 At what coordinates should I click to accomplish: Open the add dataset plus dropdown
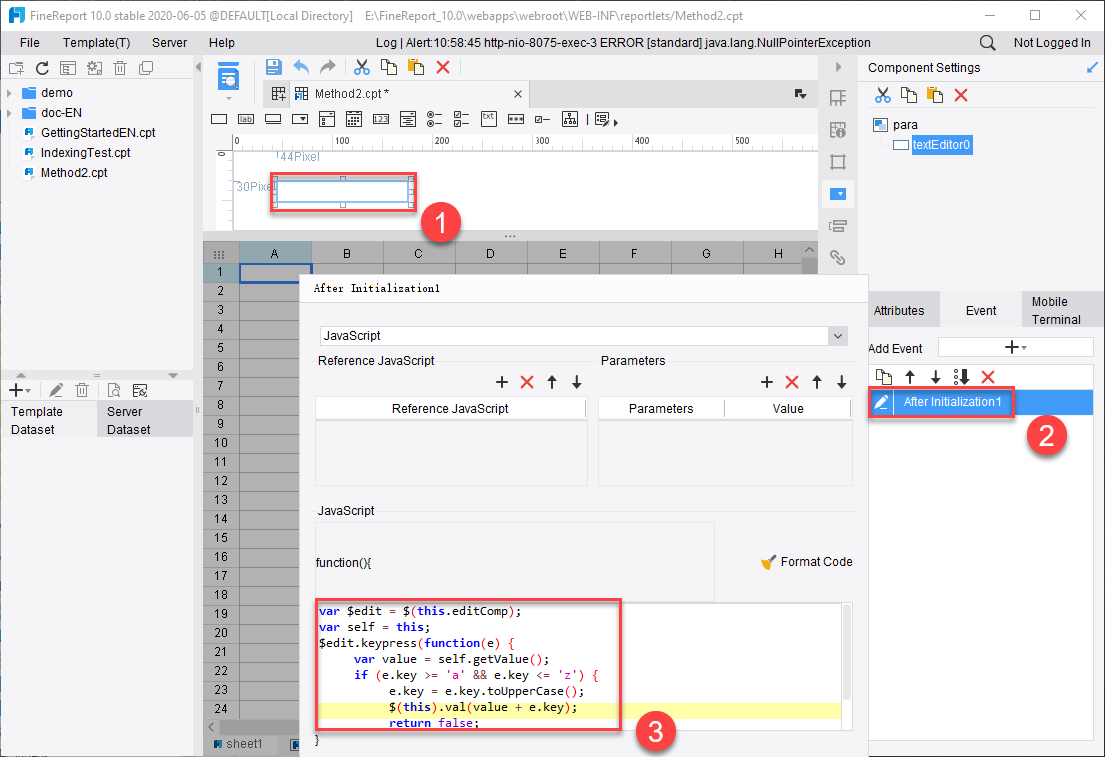(19, 390)
